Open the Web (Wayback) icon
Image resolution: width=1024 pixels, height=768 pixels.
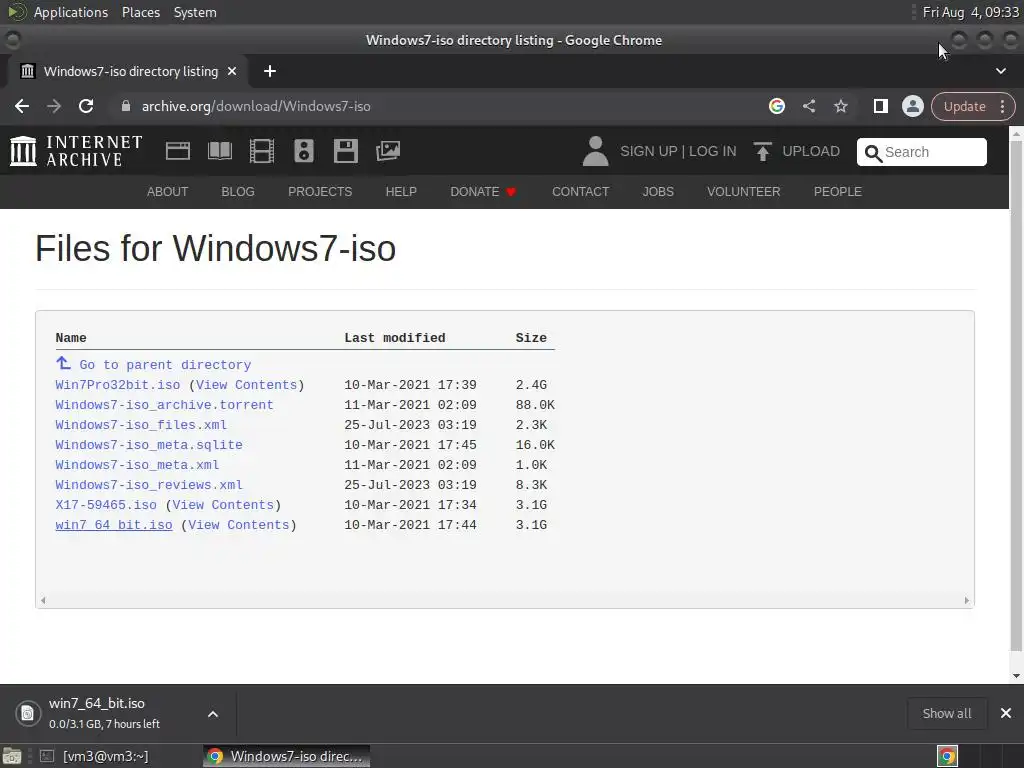[x=178, y=151]
